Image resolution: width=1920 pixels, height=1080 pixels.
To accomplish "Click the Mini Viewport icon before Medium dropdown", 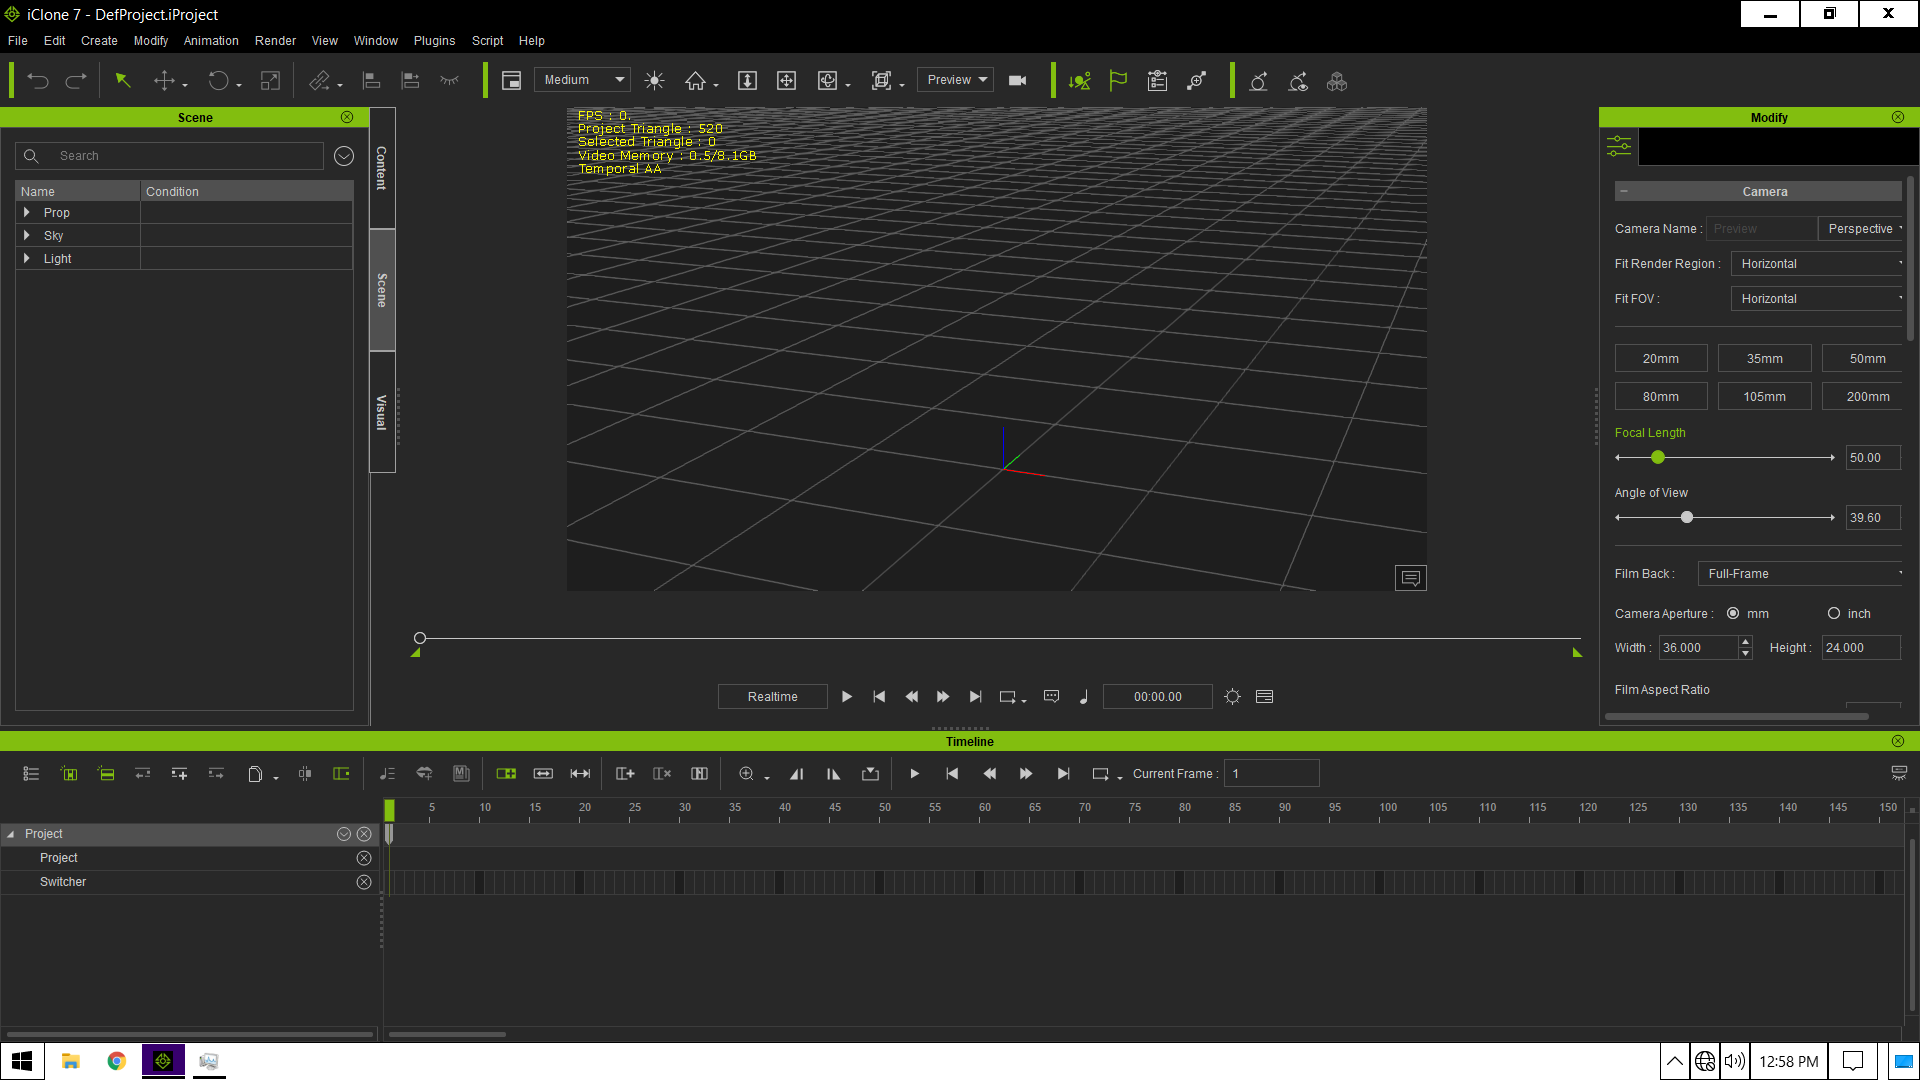I will [x=511, y=81].
